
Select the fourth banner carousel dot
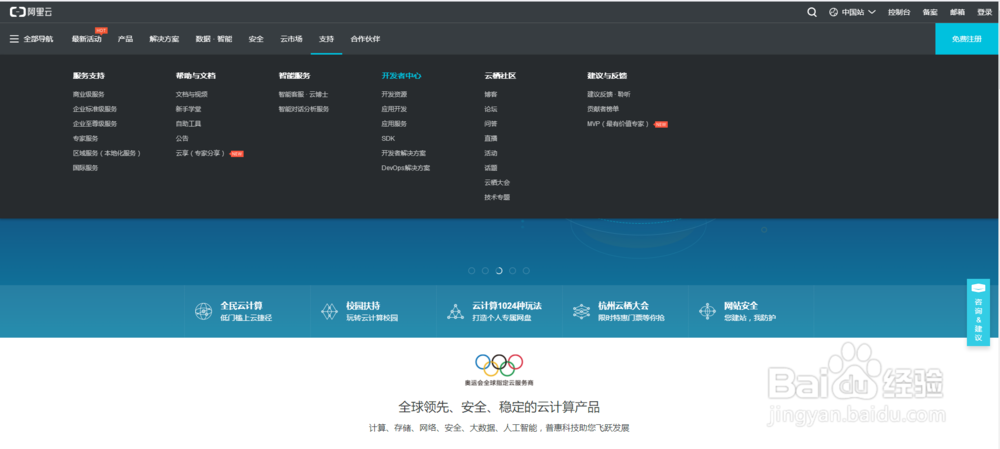coord(513,271)
